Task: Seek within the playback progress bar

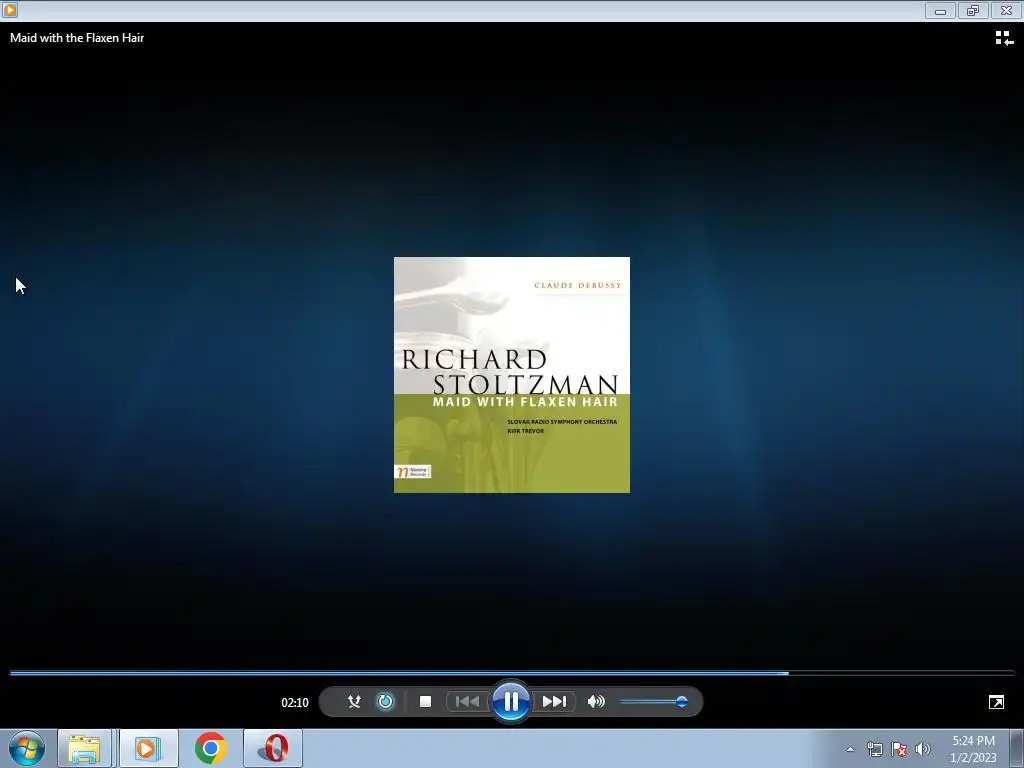Action: [x=511, y=673]
